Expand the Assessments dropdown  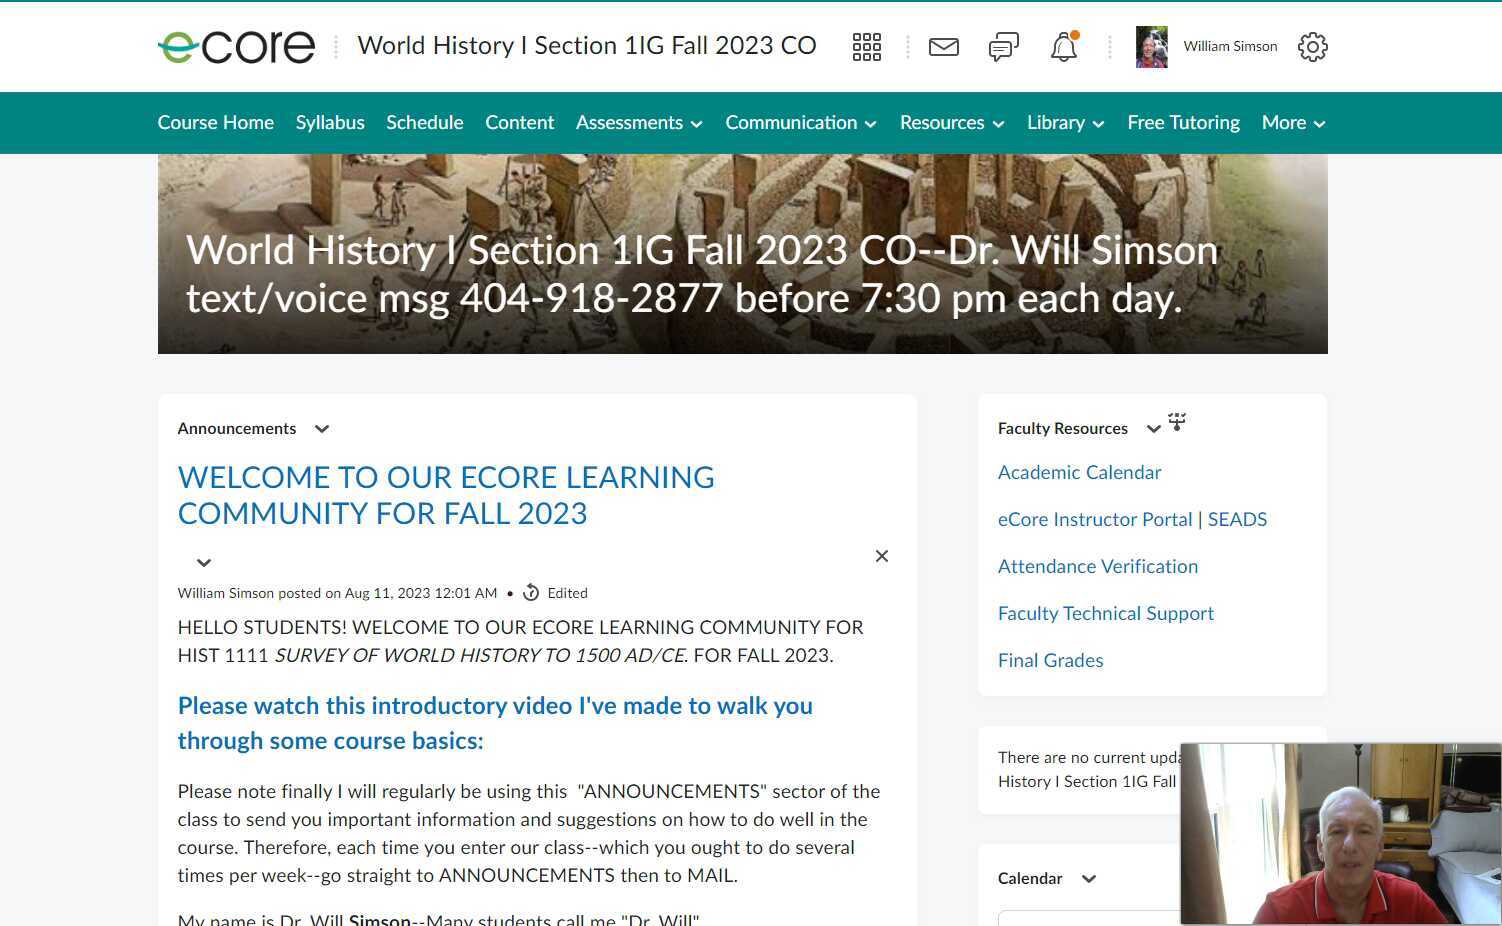click(696, 123)
